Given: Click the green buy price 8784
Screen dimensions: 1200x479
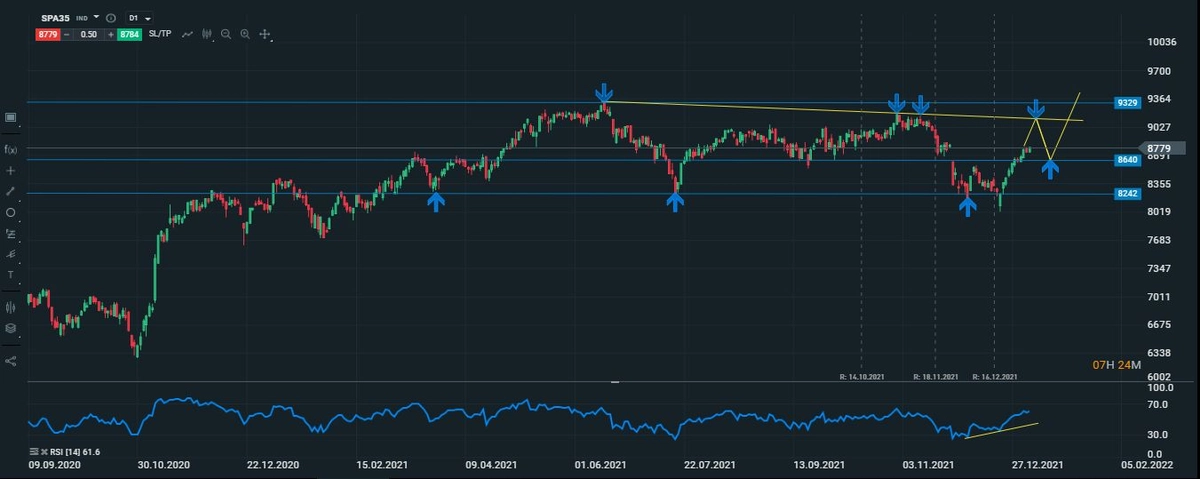Looking at the screenshot, I should pos(129,34).
